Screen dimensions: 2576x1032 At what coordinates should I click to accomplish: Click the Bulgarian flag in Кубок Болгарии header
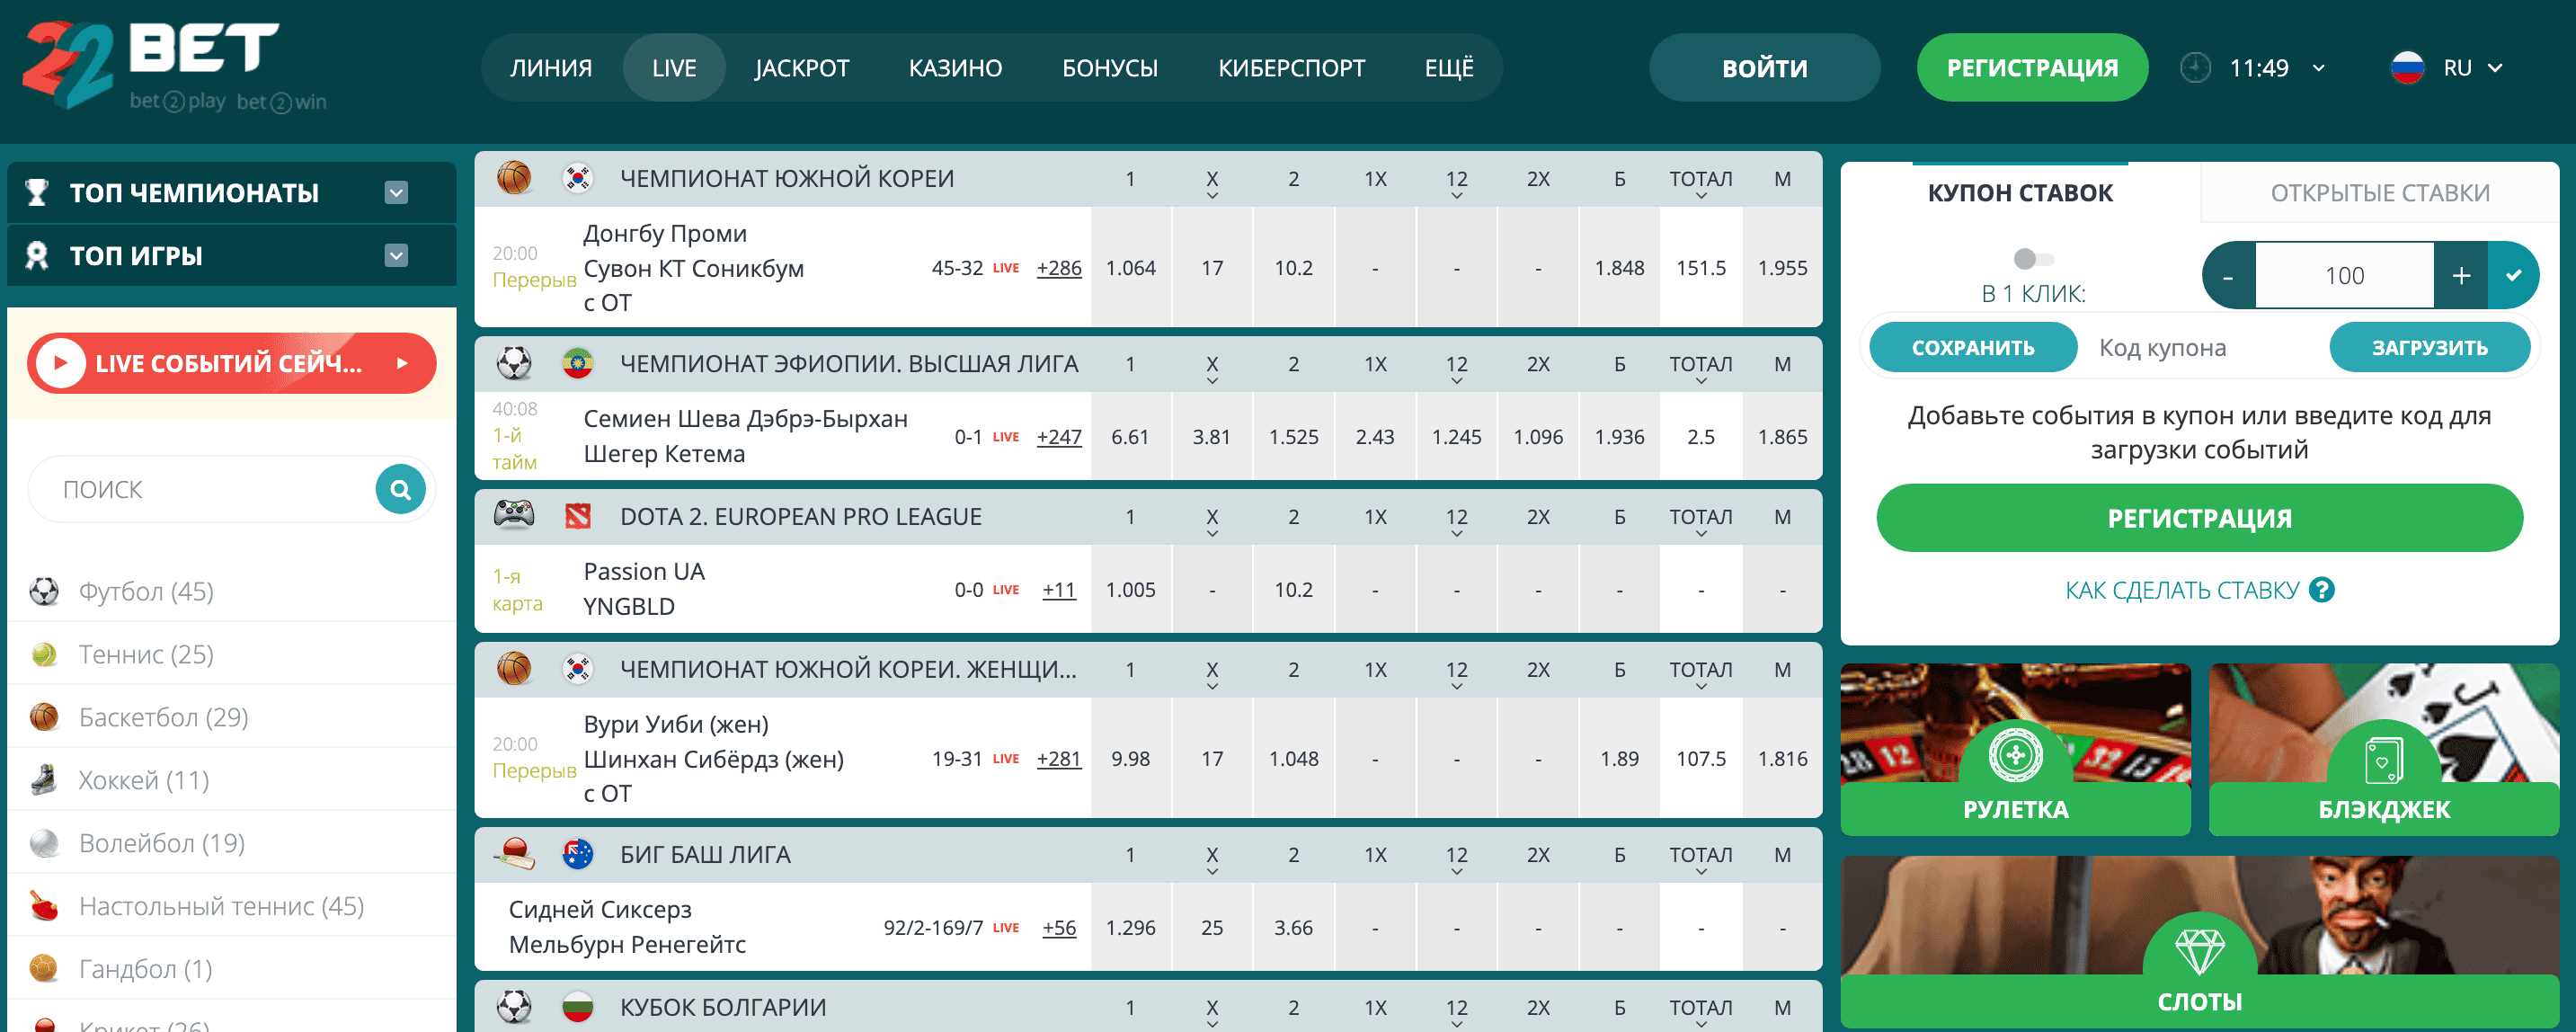(578, 1007)
